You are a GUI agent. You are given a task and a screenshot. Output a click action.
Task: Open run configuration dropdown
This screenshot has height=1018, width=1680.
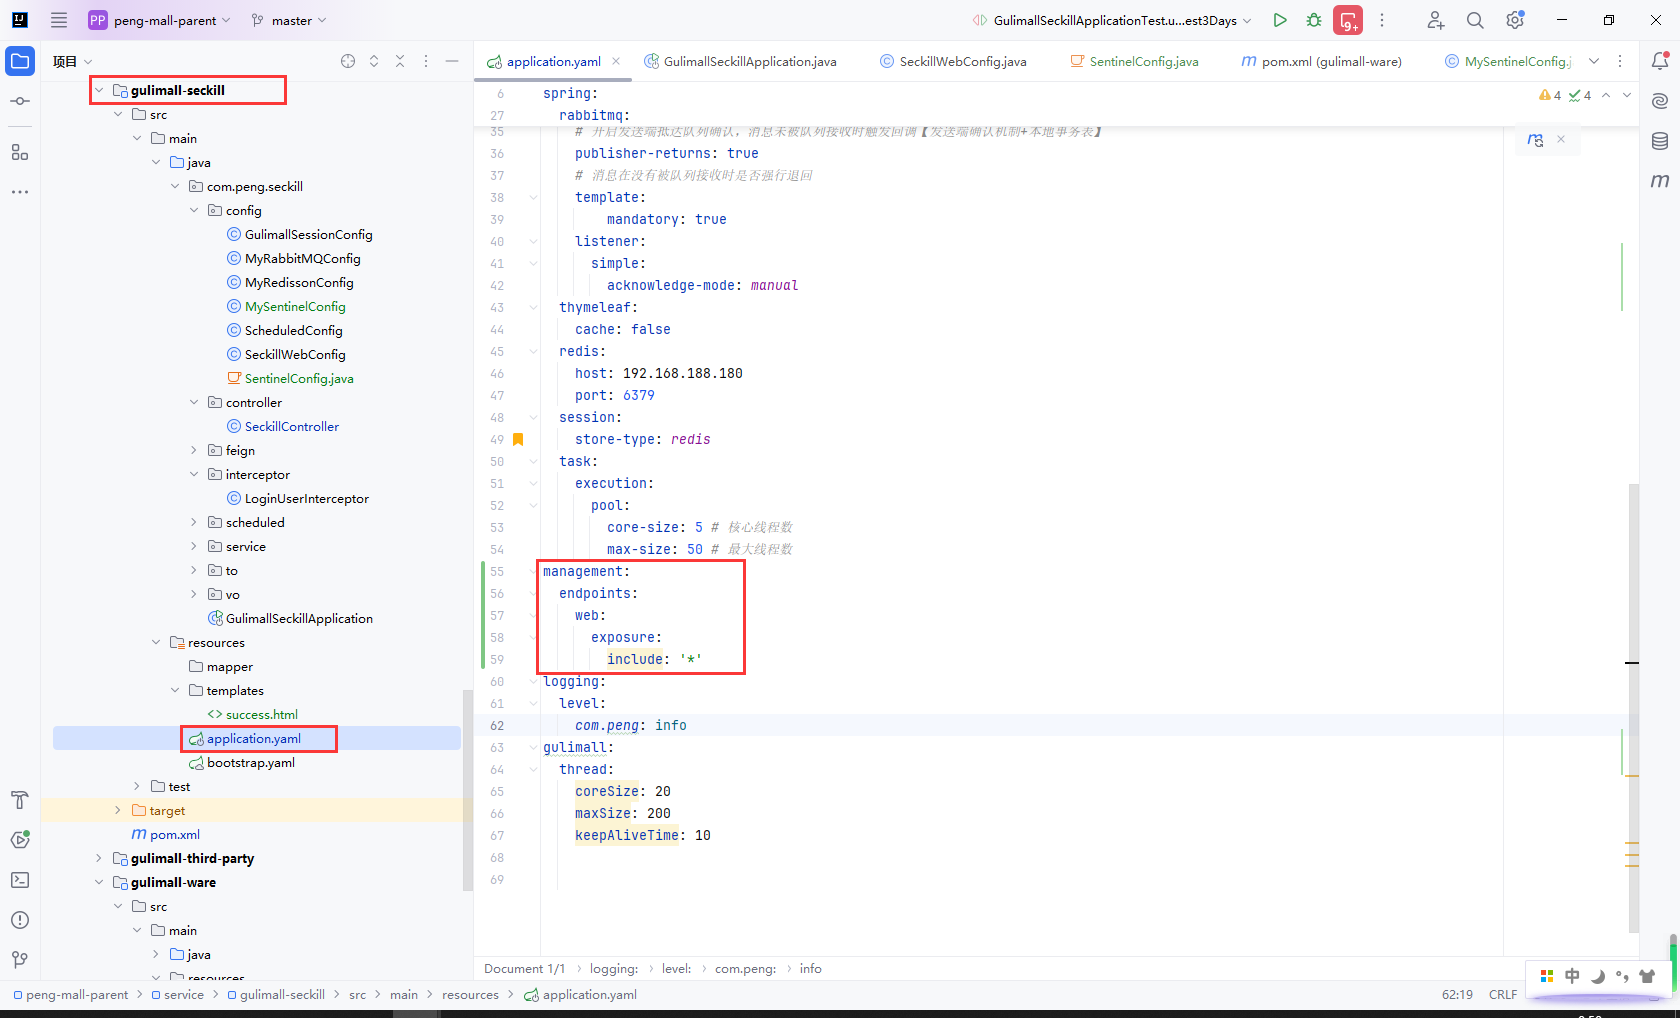(x=1113, y=20)
